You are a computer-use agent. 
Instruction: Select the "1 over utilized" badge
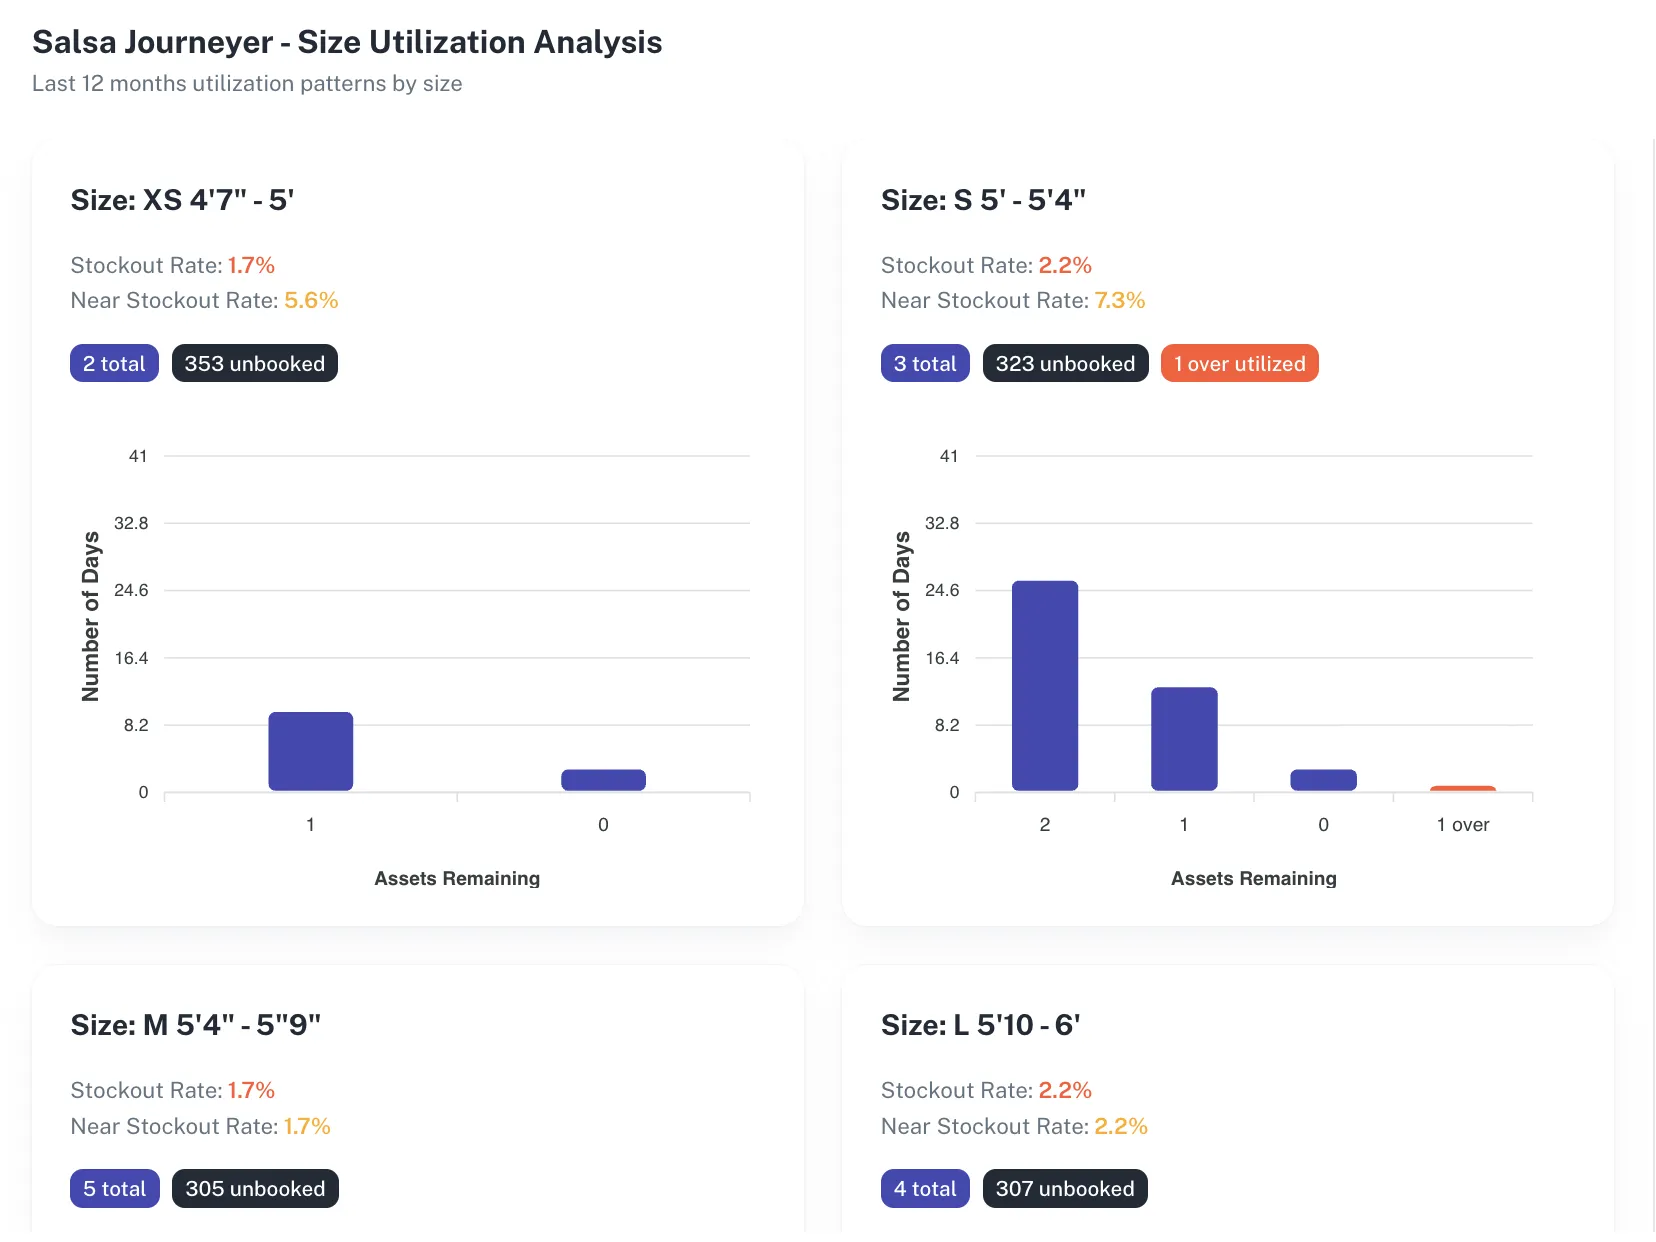pyautogui.click(x=1239, y=363)
